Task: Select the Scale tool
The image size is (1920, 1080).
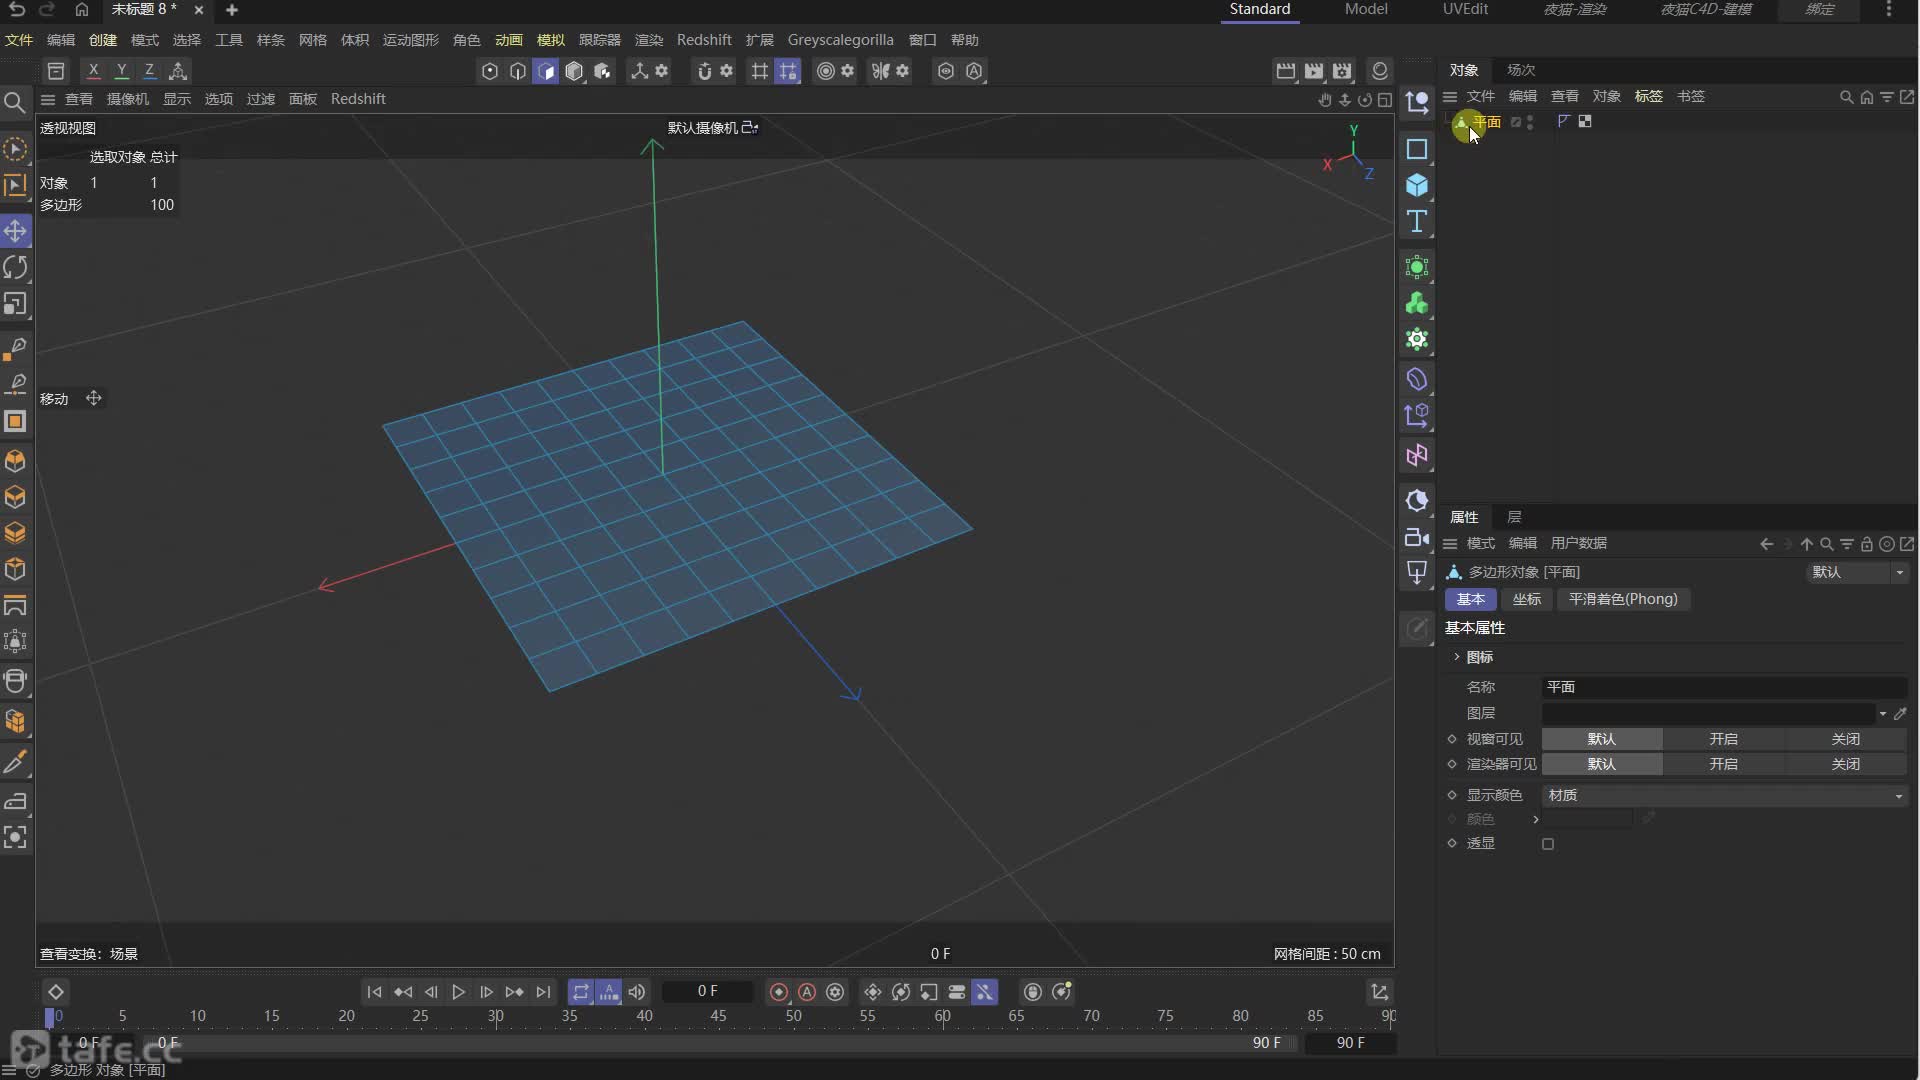Action: click(15, 304)
